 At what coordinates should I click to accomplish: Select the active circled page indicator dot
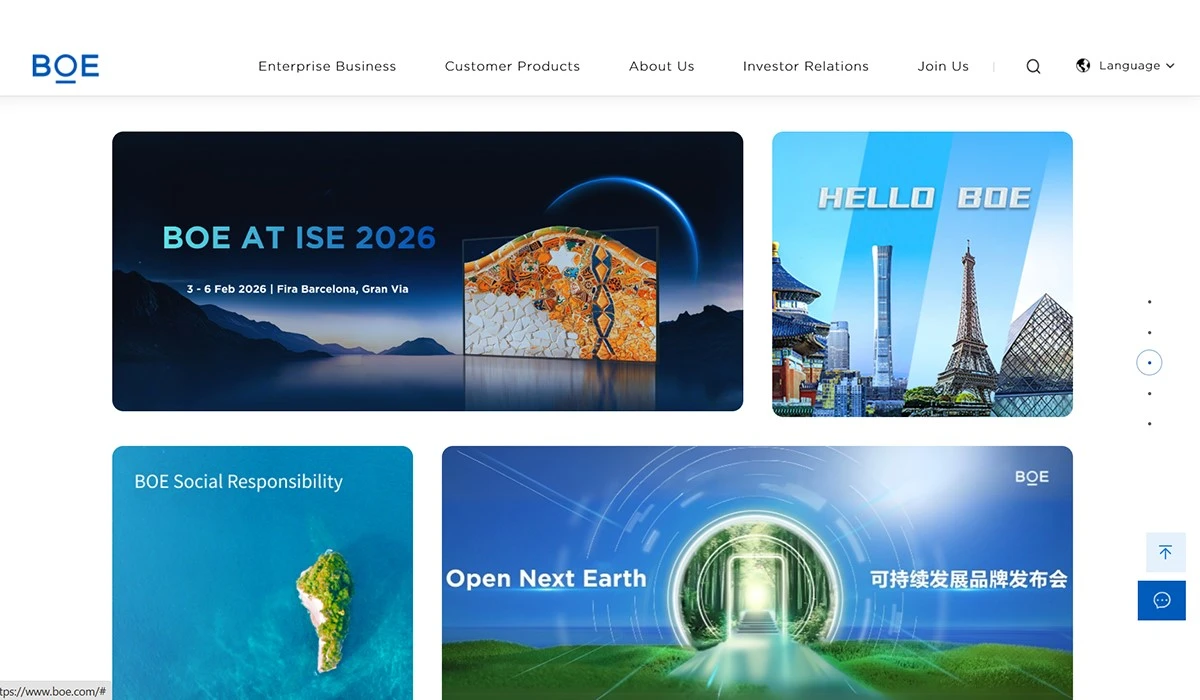(1149, 362)
